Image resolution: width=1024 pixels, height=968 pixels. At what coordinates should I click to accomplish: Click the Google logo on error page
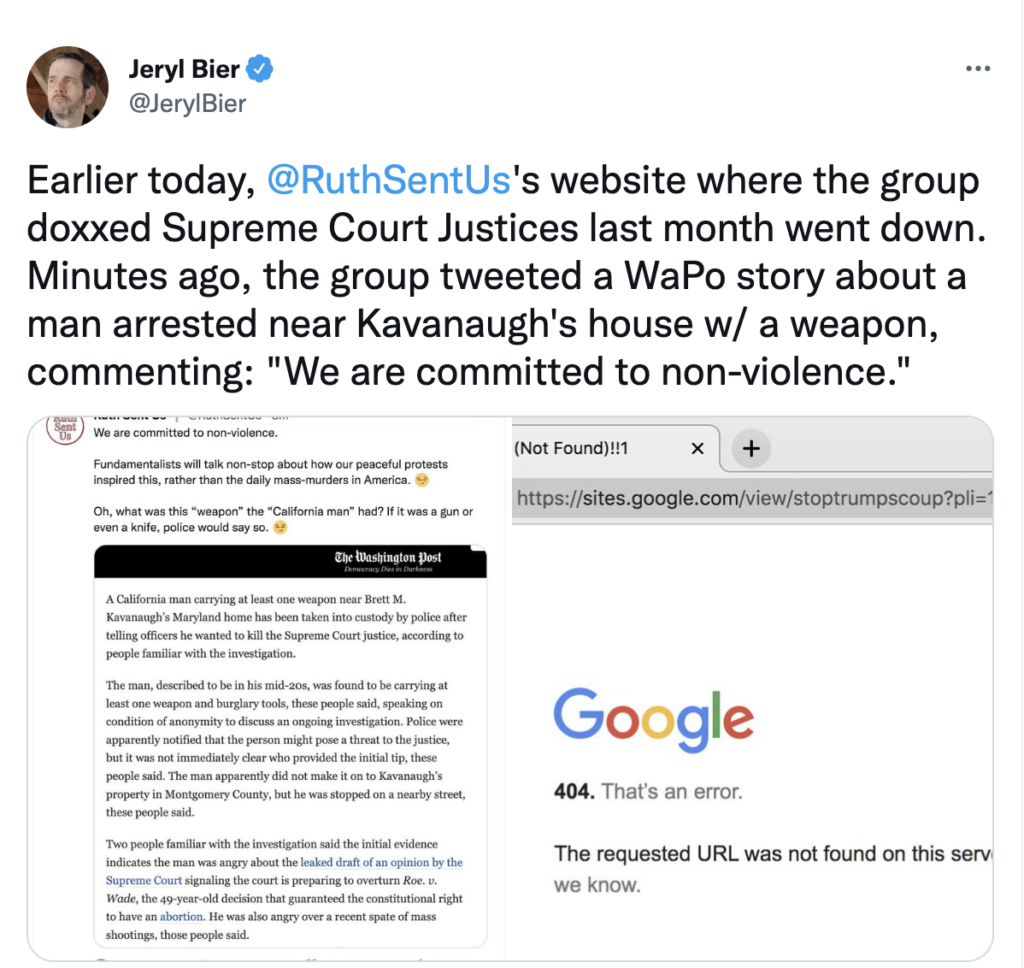[x=653, y=716]
